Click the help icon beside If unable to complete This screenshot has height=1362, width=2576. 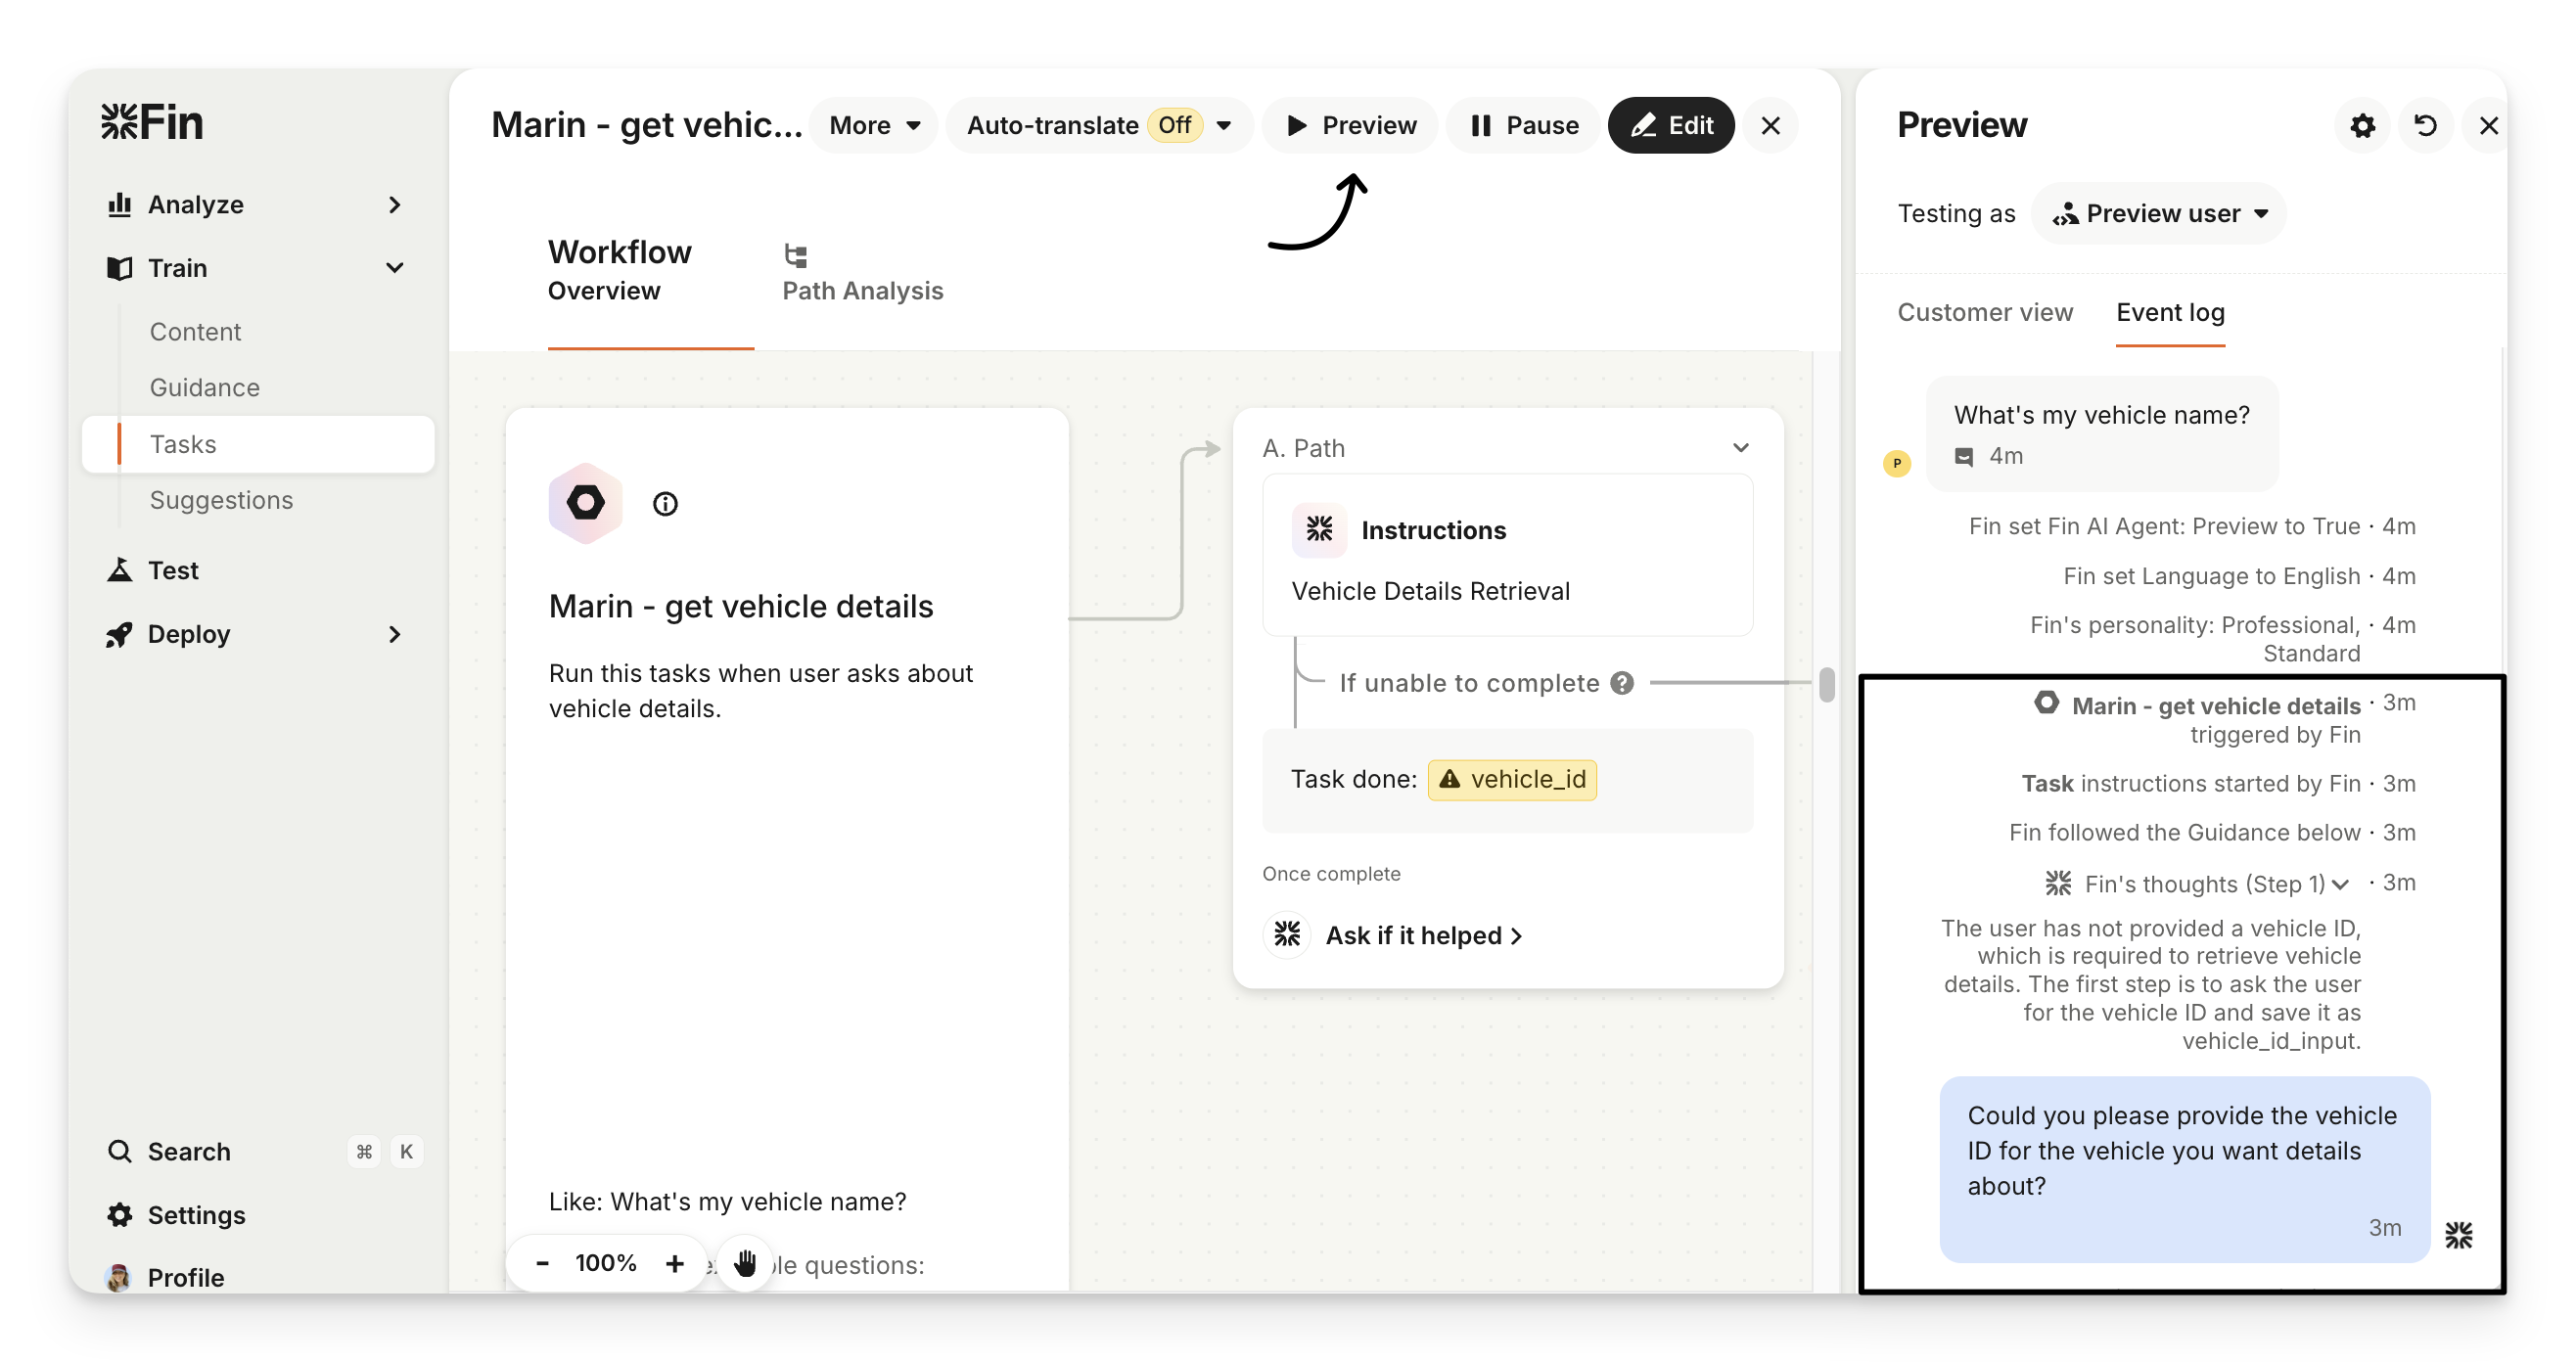coord(1622,683)
